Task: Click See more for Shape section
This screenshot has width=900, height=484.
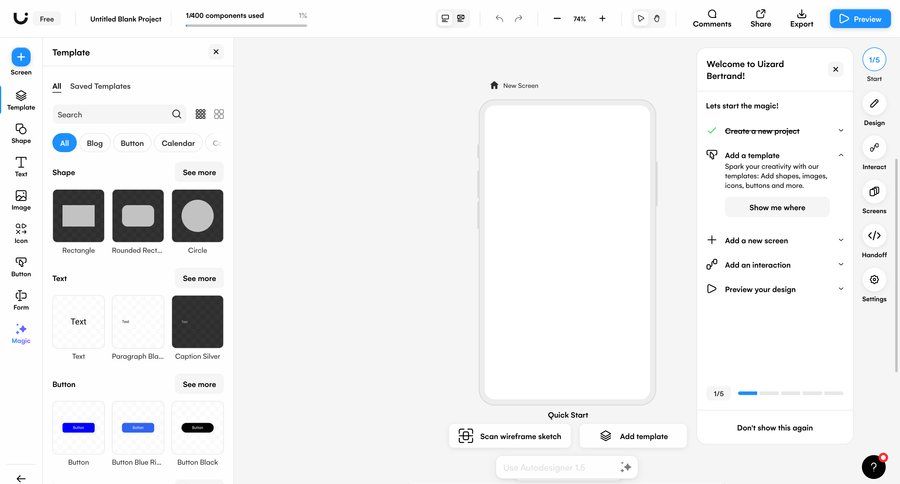Action: 199,172
